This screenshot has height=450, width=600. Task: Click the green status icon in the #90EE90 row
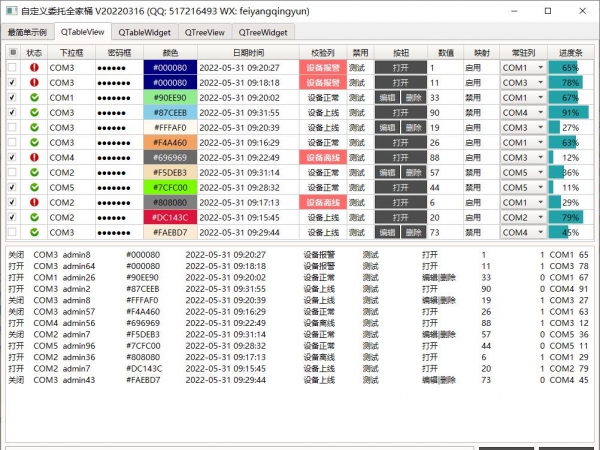click(34, 98)
